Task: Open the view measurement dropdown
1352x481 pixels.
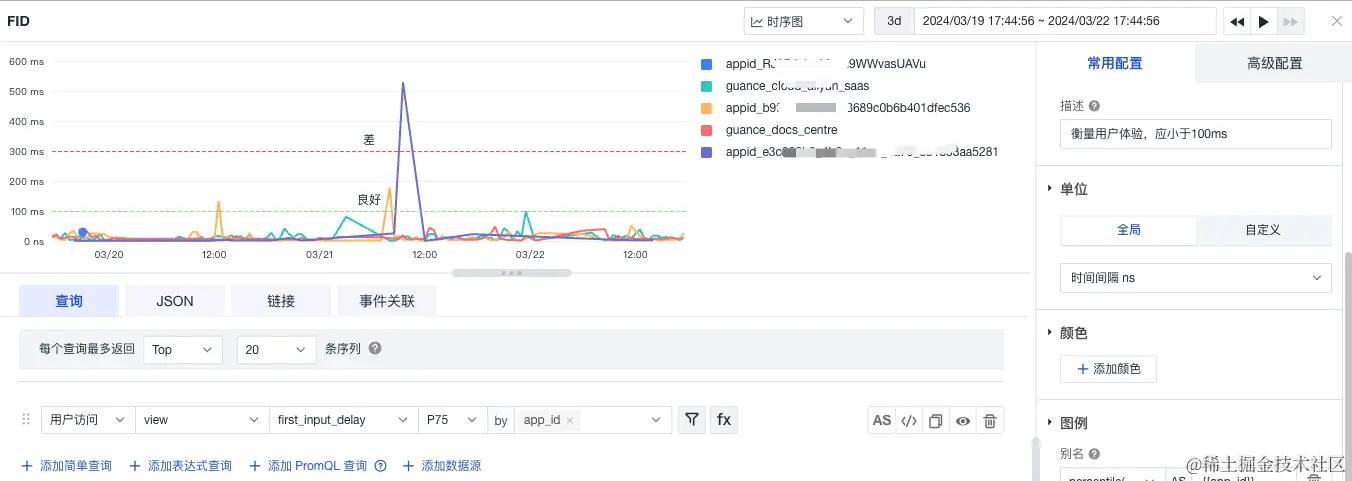Action: pyautogui.click(x=202, y=420)
